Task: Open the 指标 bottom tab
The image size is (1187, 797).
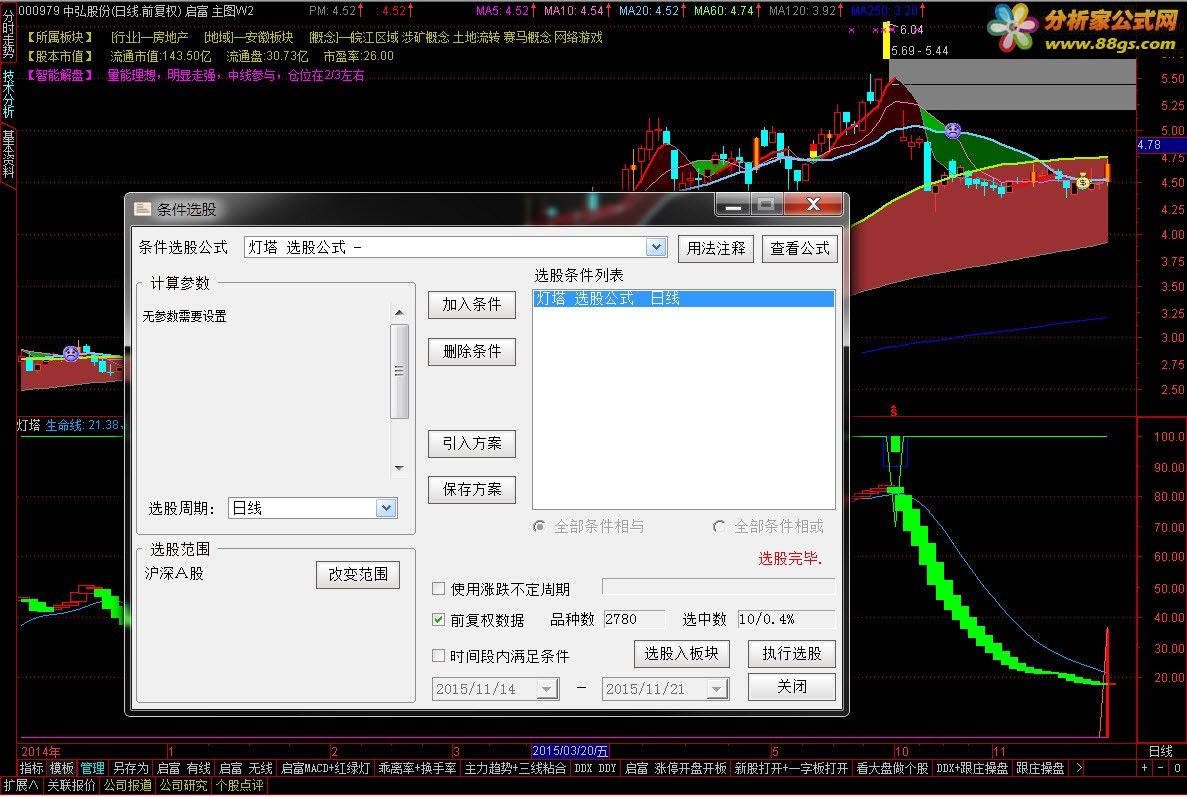Action: click(31, 768)
